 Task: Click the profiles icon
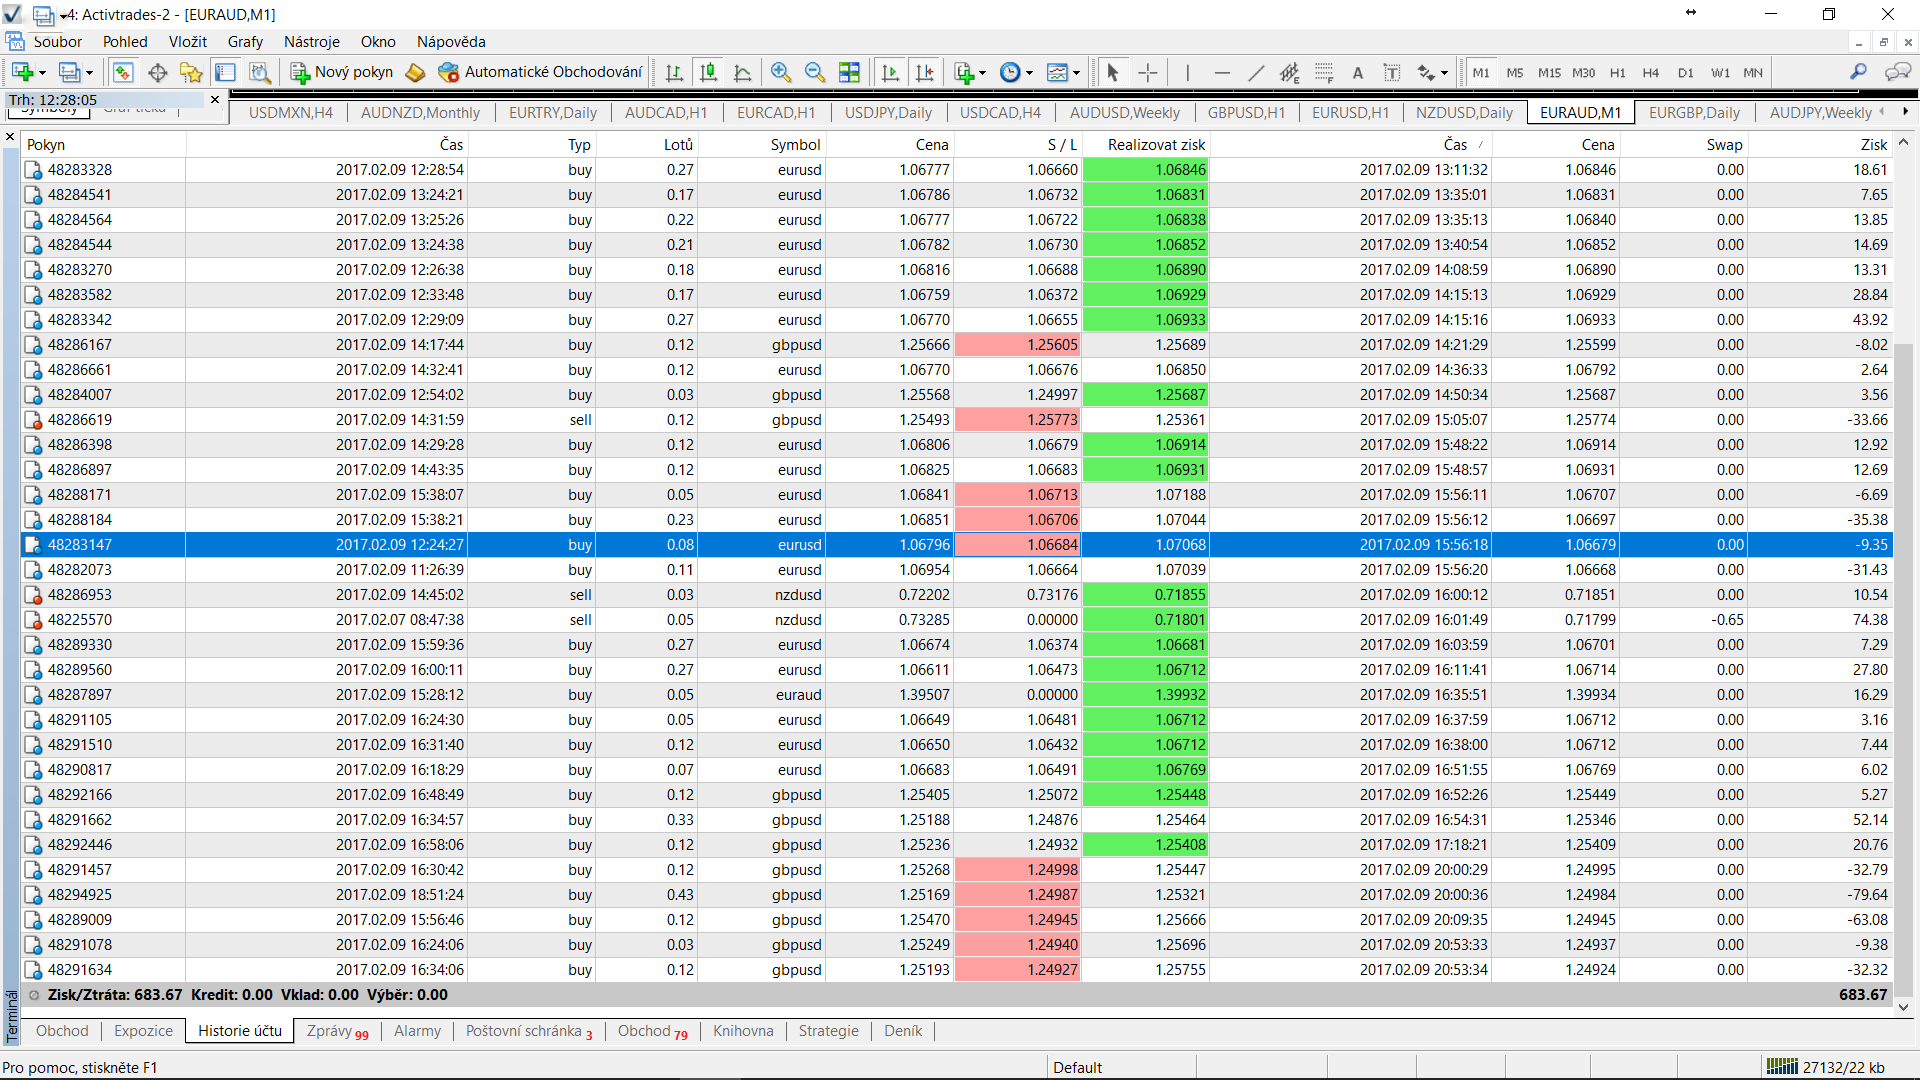(69, 72)
